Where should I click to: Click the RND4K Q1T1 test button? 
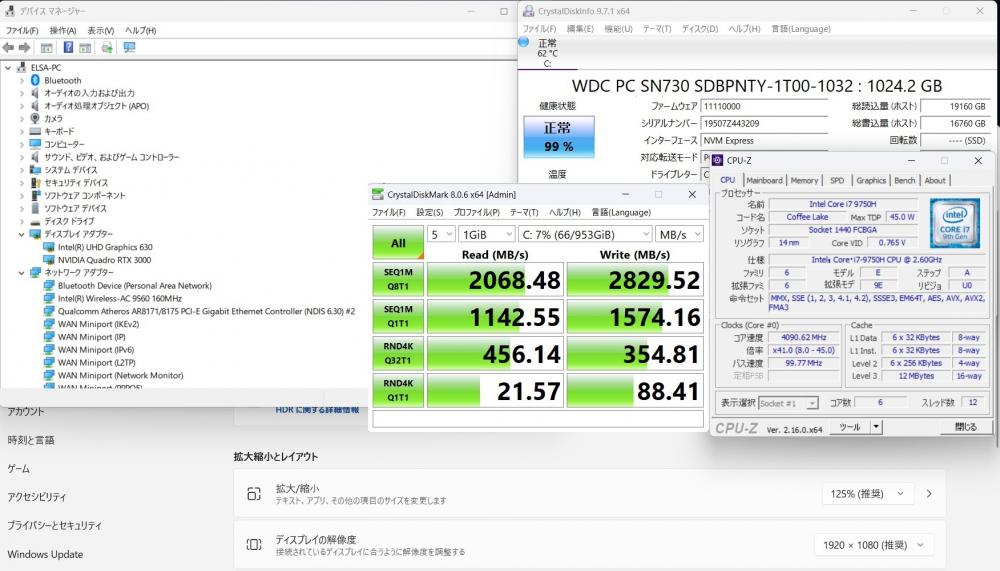click(398, 390)
